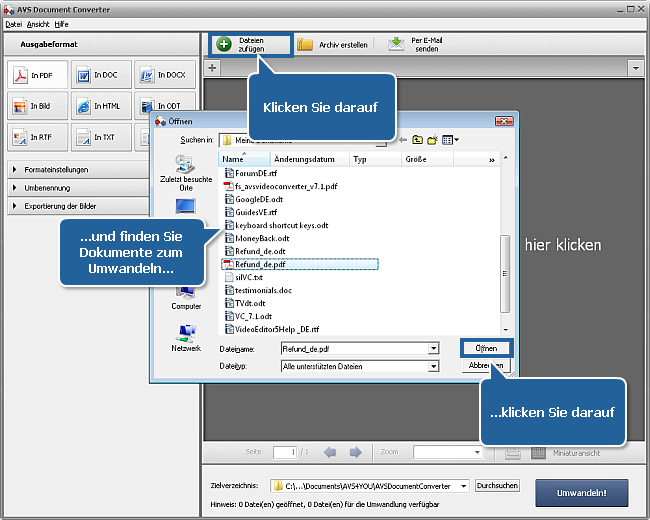Click the next page arrow icon
650x520 pixels.
(355, 452)
